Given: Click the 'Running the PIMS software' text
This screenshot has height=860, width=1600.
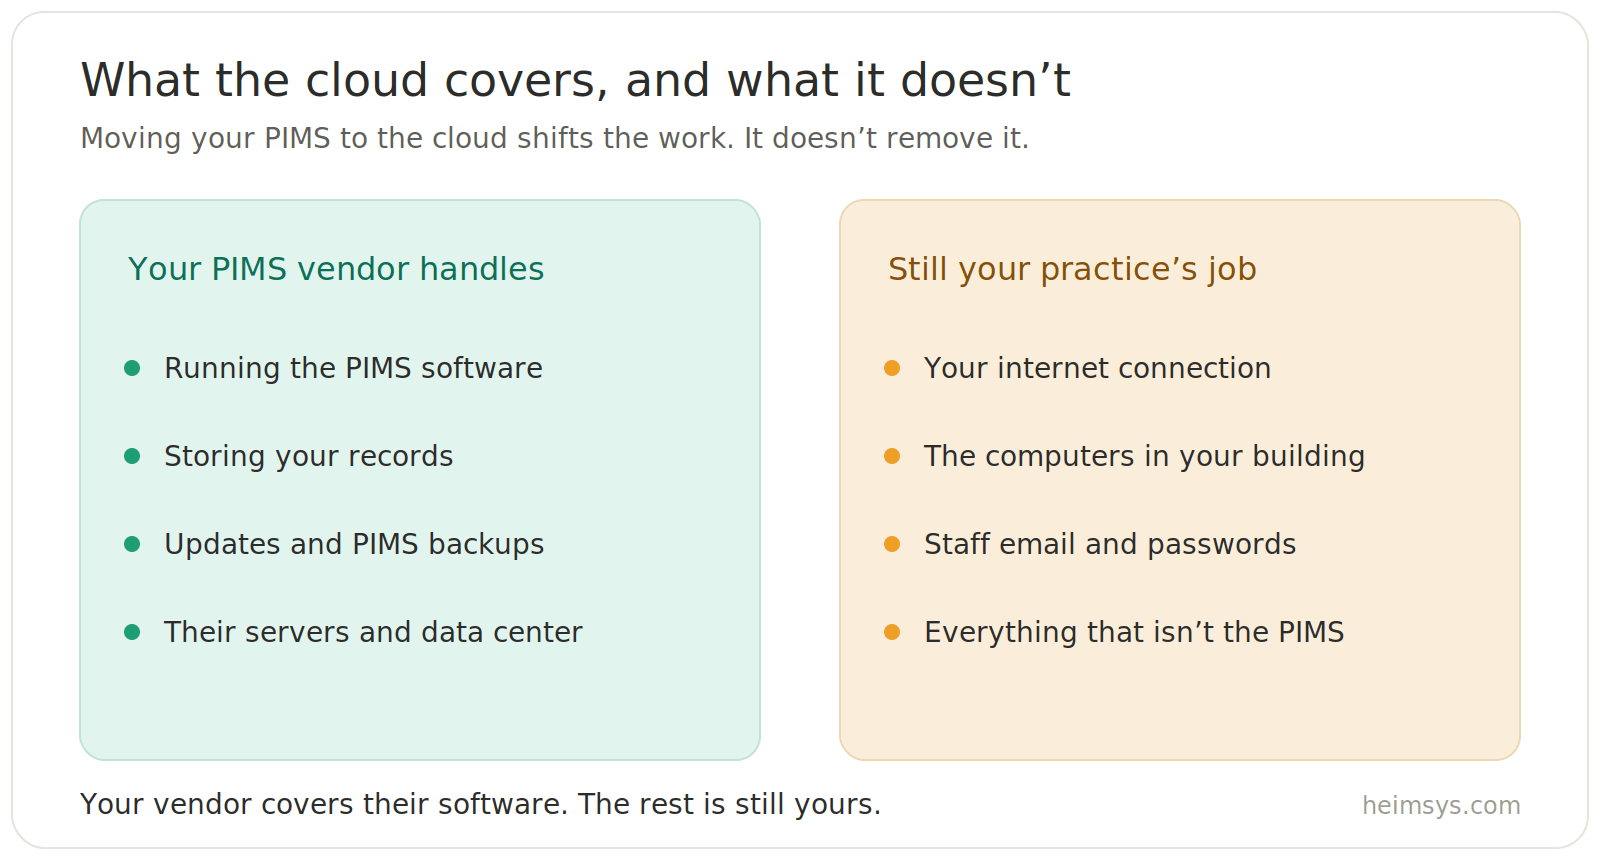Looking at the screenshot, I should [x=353, y=368].
